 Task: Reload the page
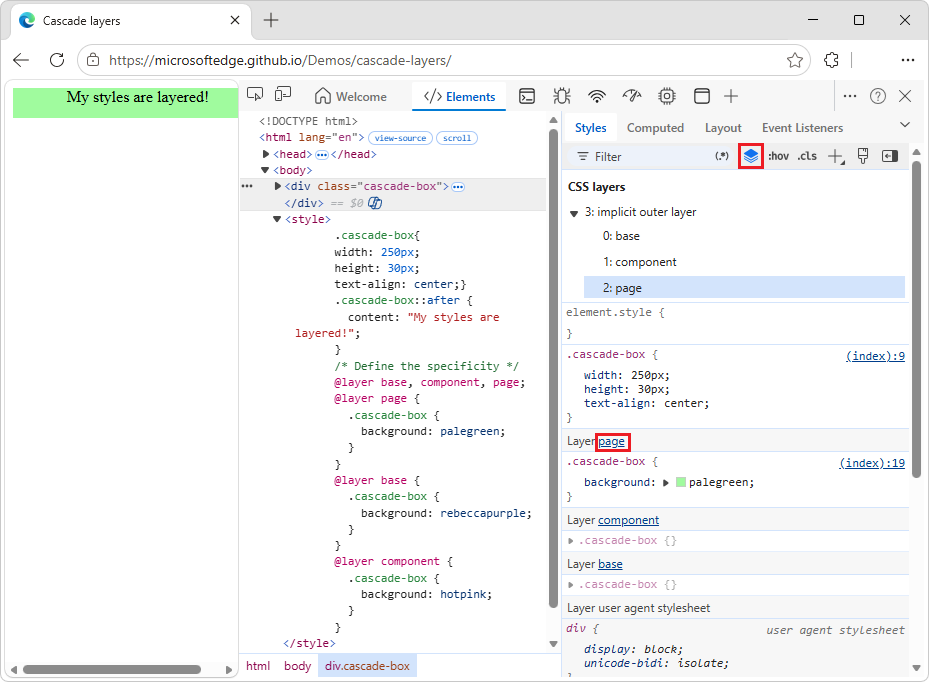(x=57, y=60)
